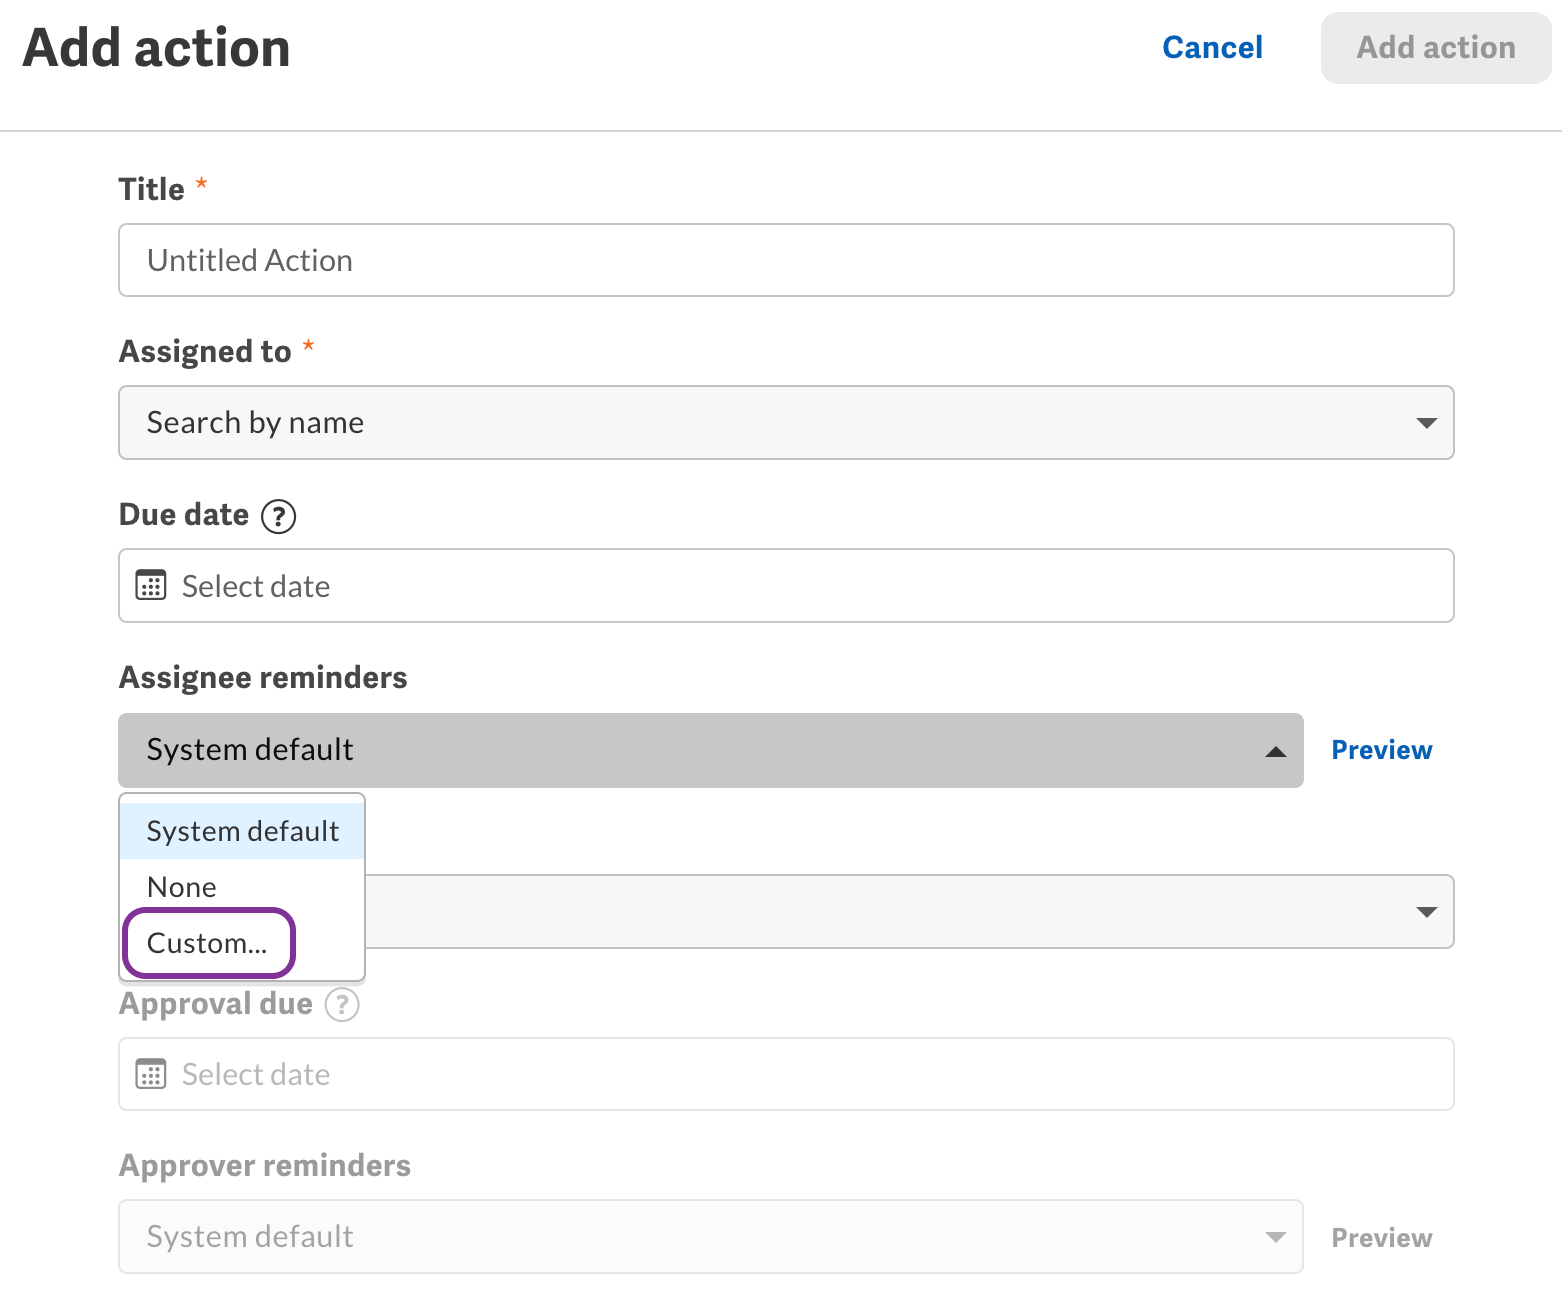Click the Cancel link
The width and height of the screenshot is (1562, 1302).
[1212, 48]
